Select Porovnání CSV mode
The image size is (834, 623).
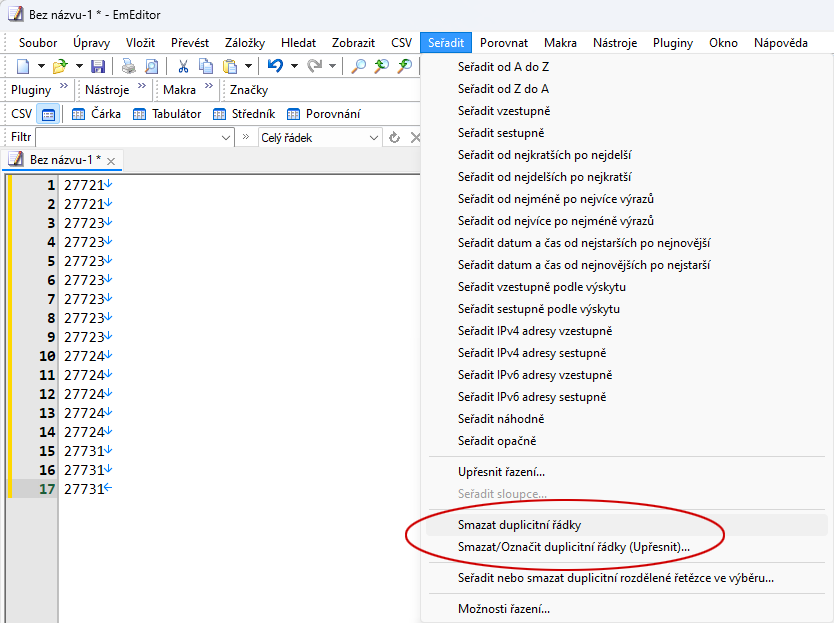tap(323, 114)
